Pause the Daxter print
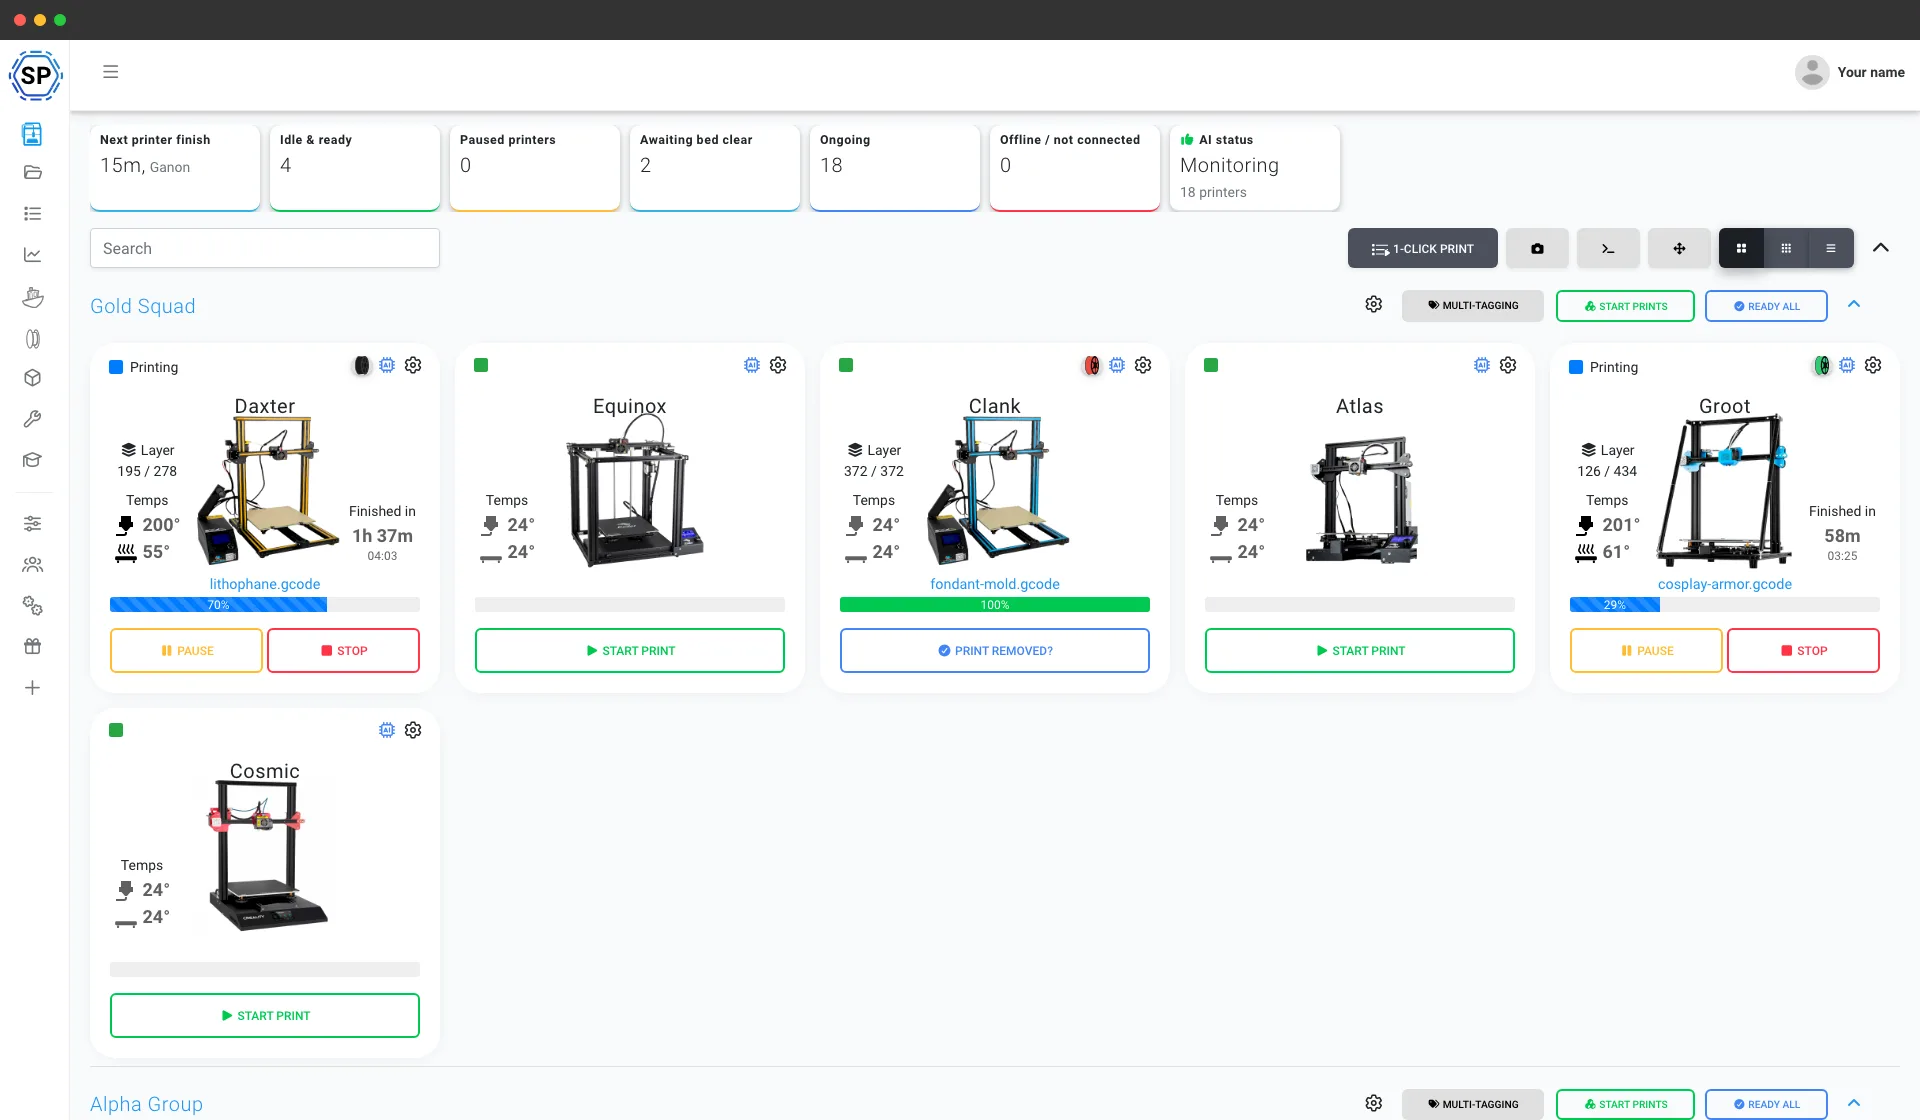1920x1120 pixels. 186,650
